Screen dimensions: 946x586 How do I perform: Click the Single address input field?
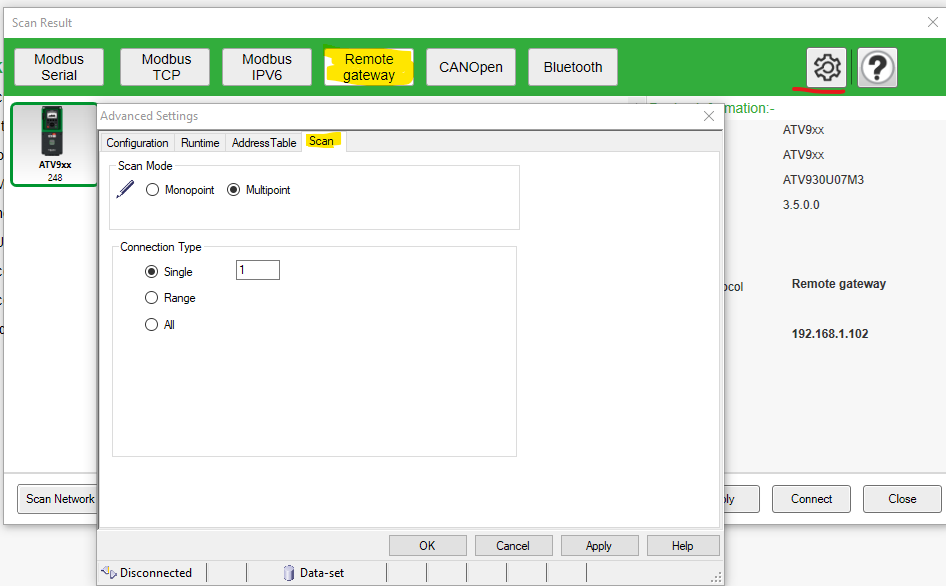[258, 270]
